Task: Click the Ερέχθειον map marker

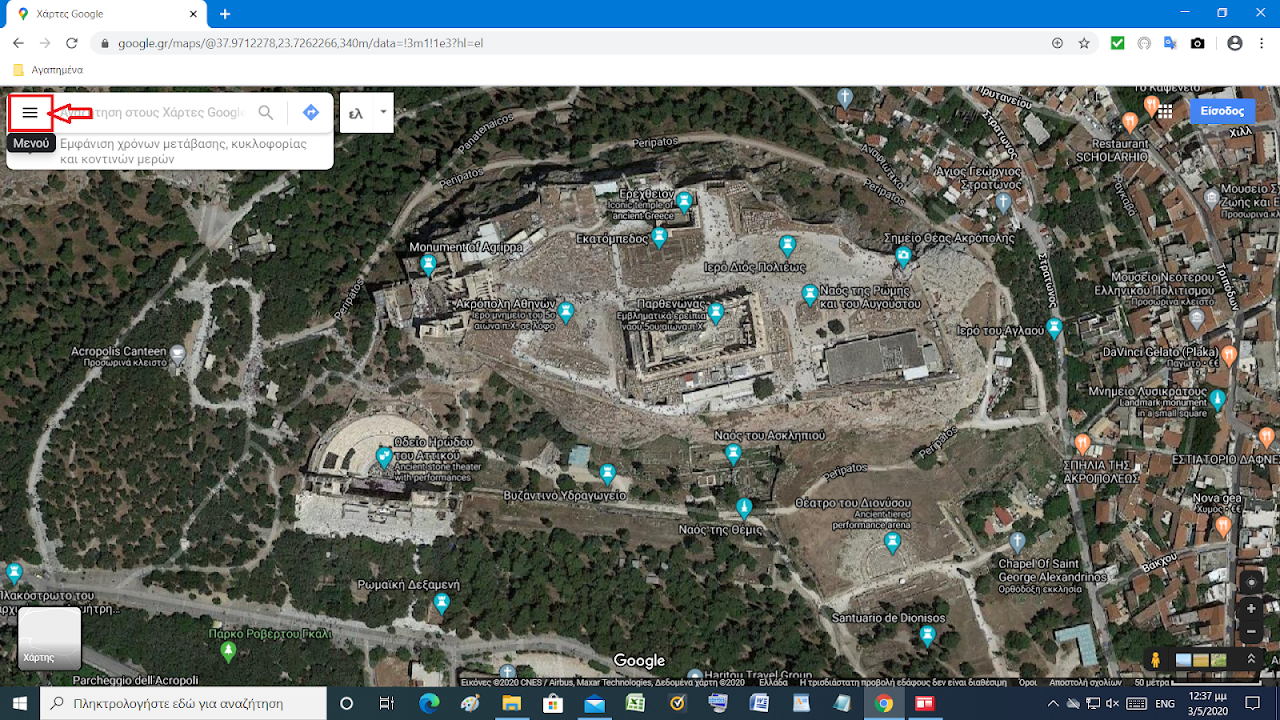Action: pos(684,202)
